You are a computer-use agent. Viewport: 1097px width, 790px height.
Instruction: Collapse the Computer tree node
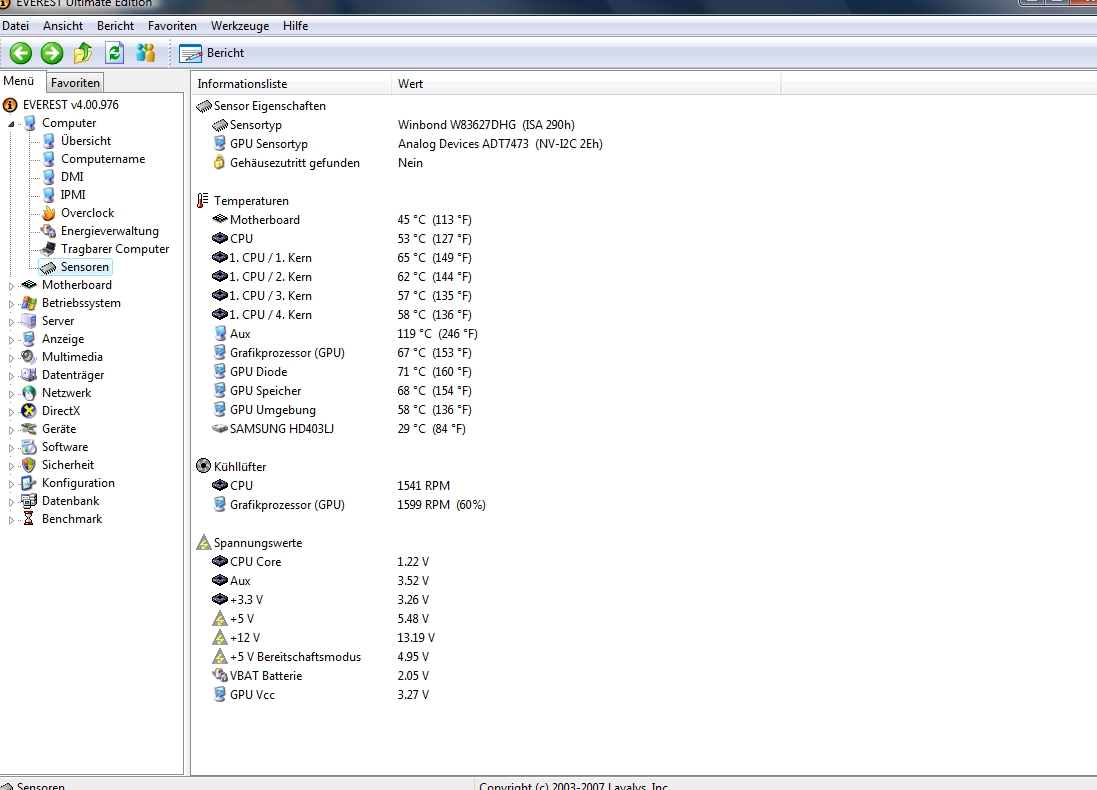(x=11, y=124)
